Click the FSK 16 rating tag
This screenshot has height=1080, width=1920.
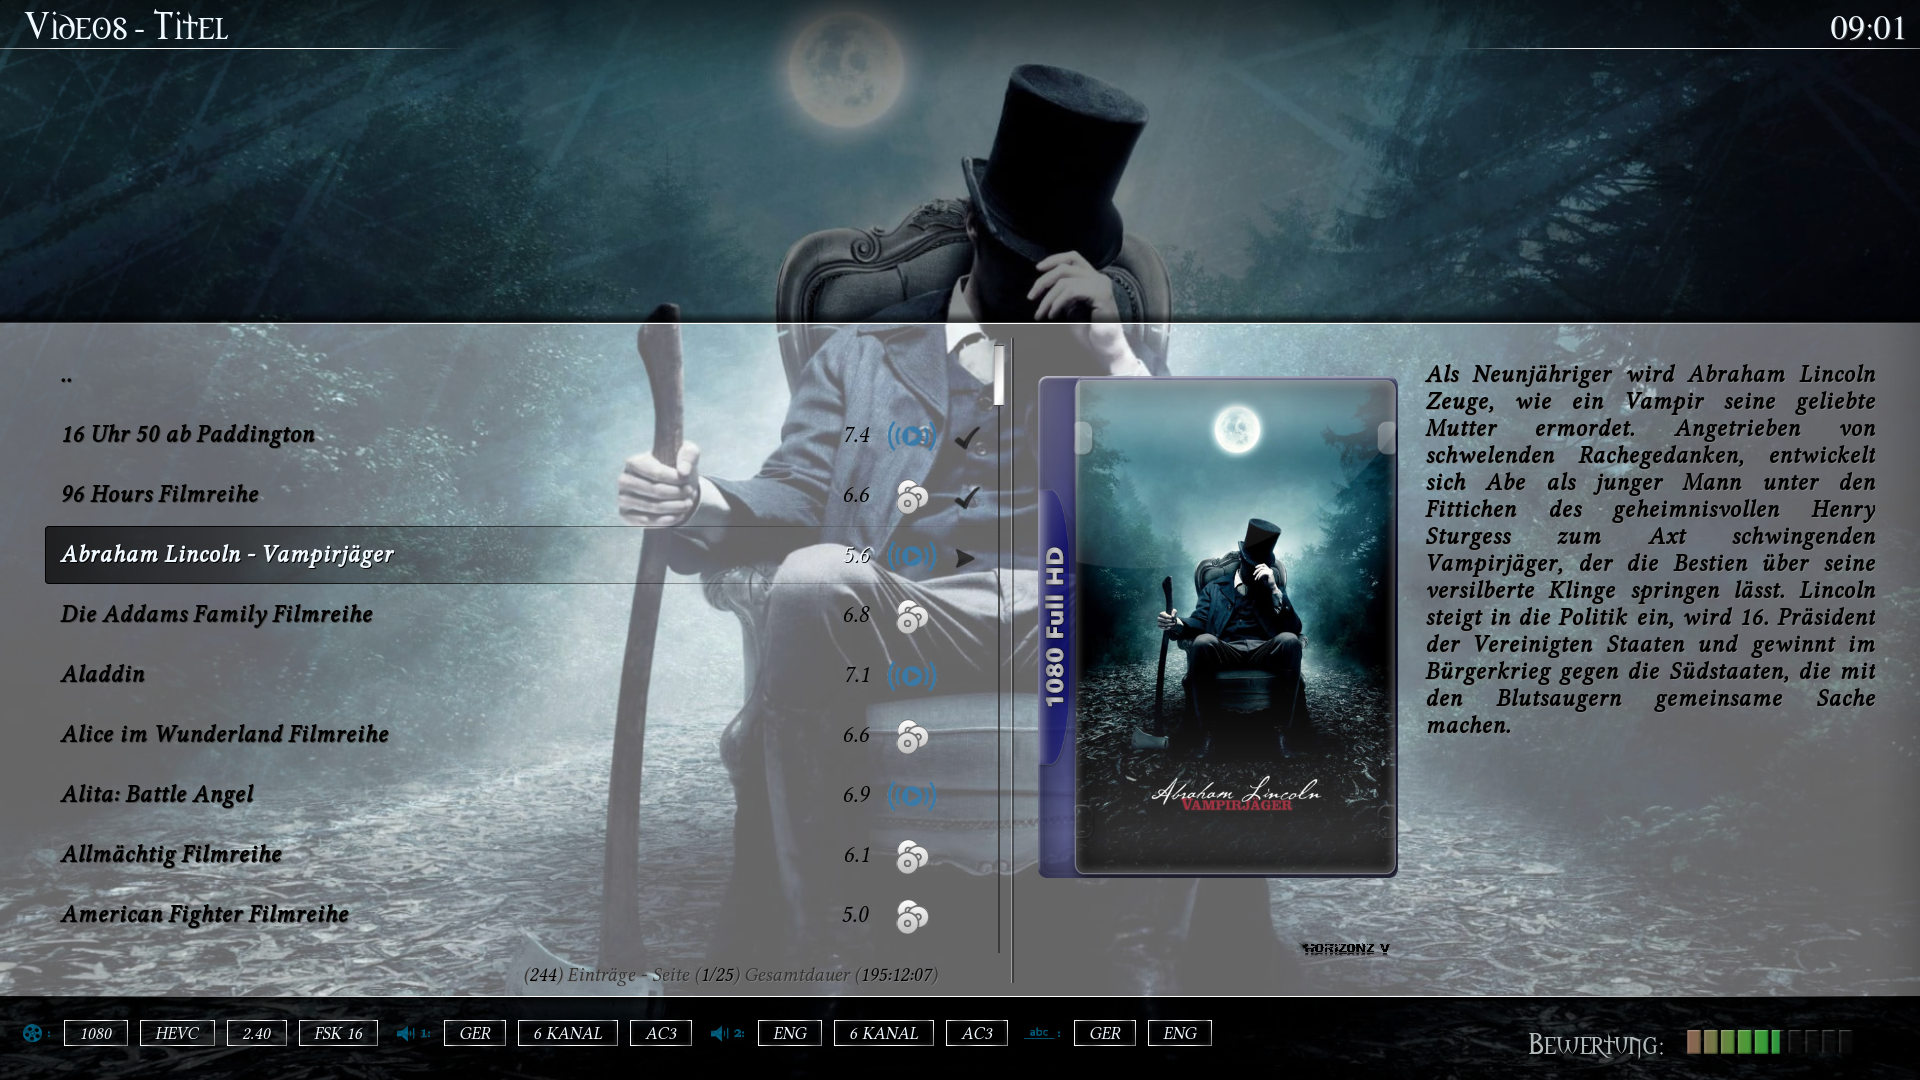(338, 1033)
